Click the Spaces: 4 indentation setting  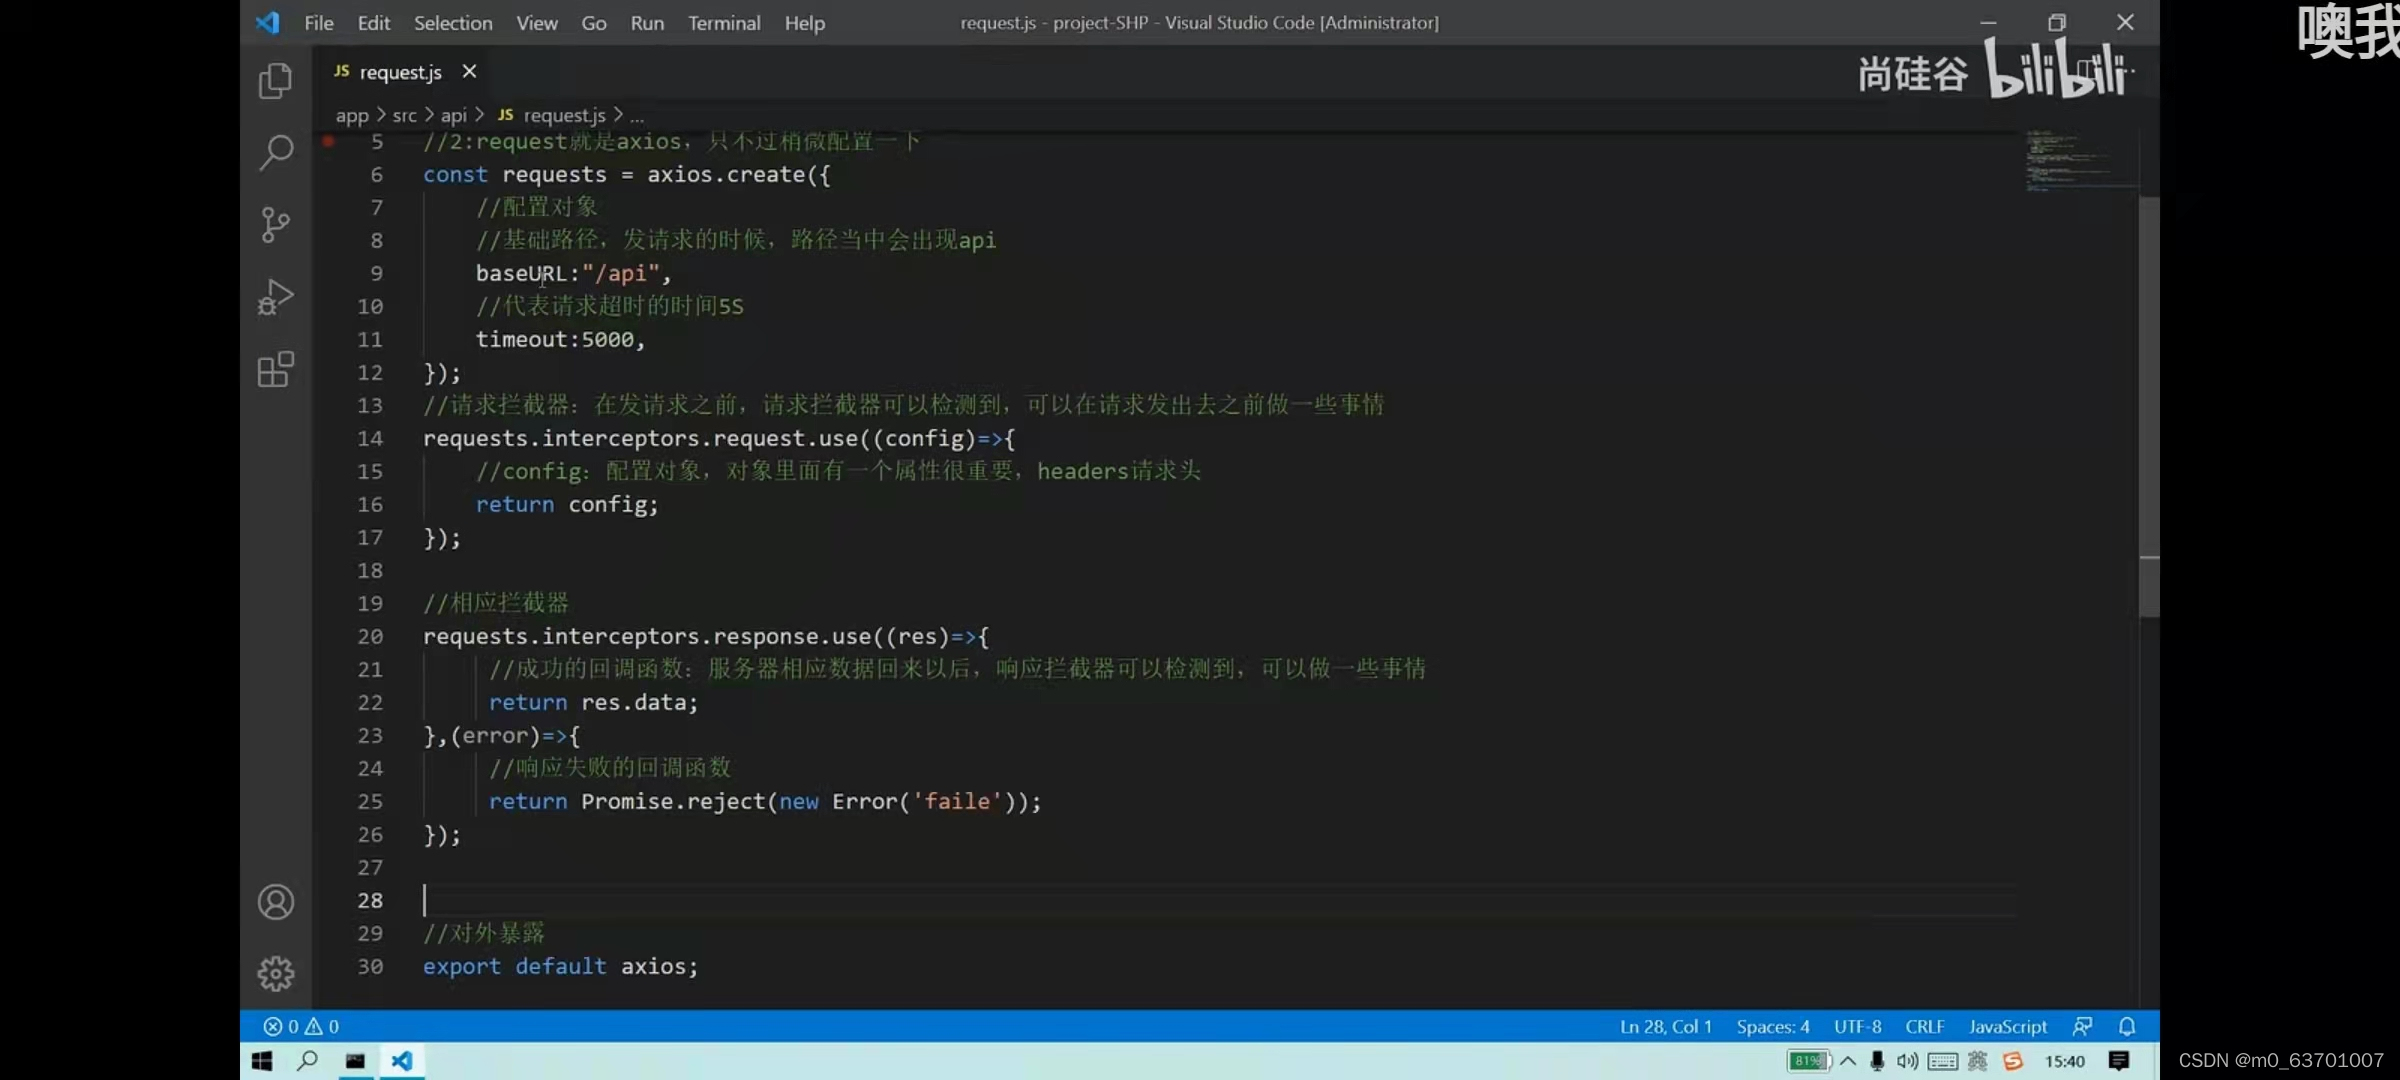tap(1772, 1027)
